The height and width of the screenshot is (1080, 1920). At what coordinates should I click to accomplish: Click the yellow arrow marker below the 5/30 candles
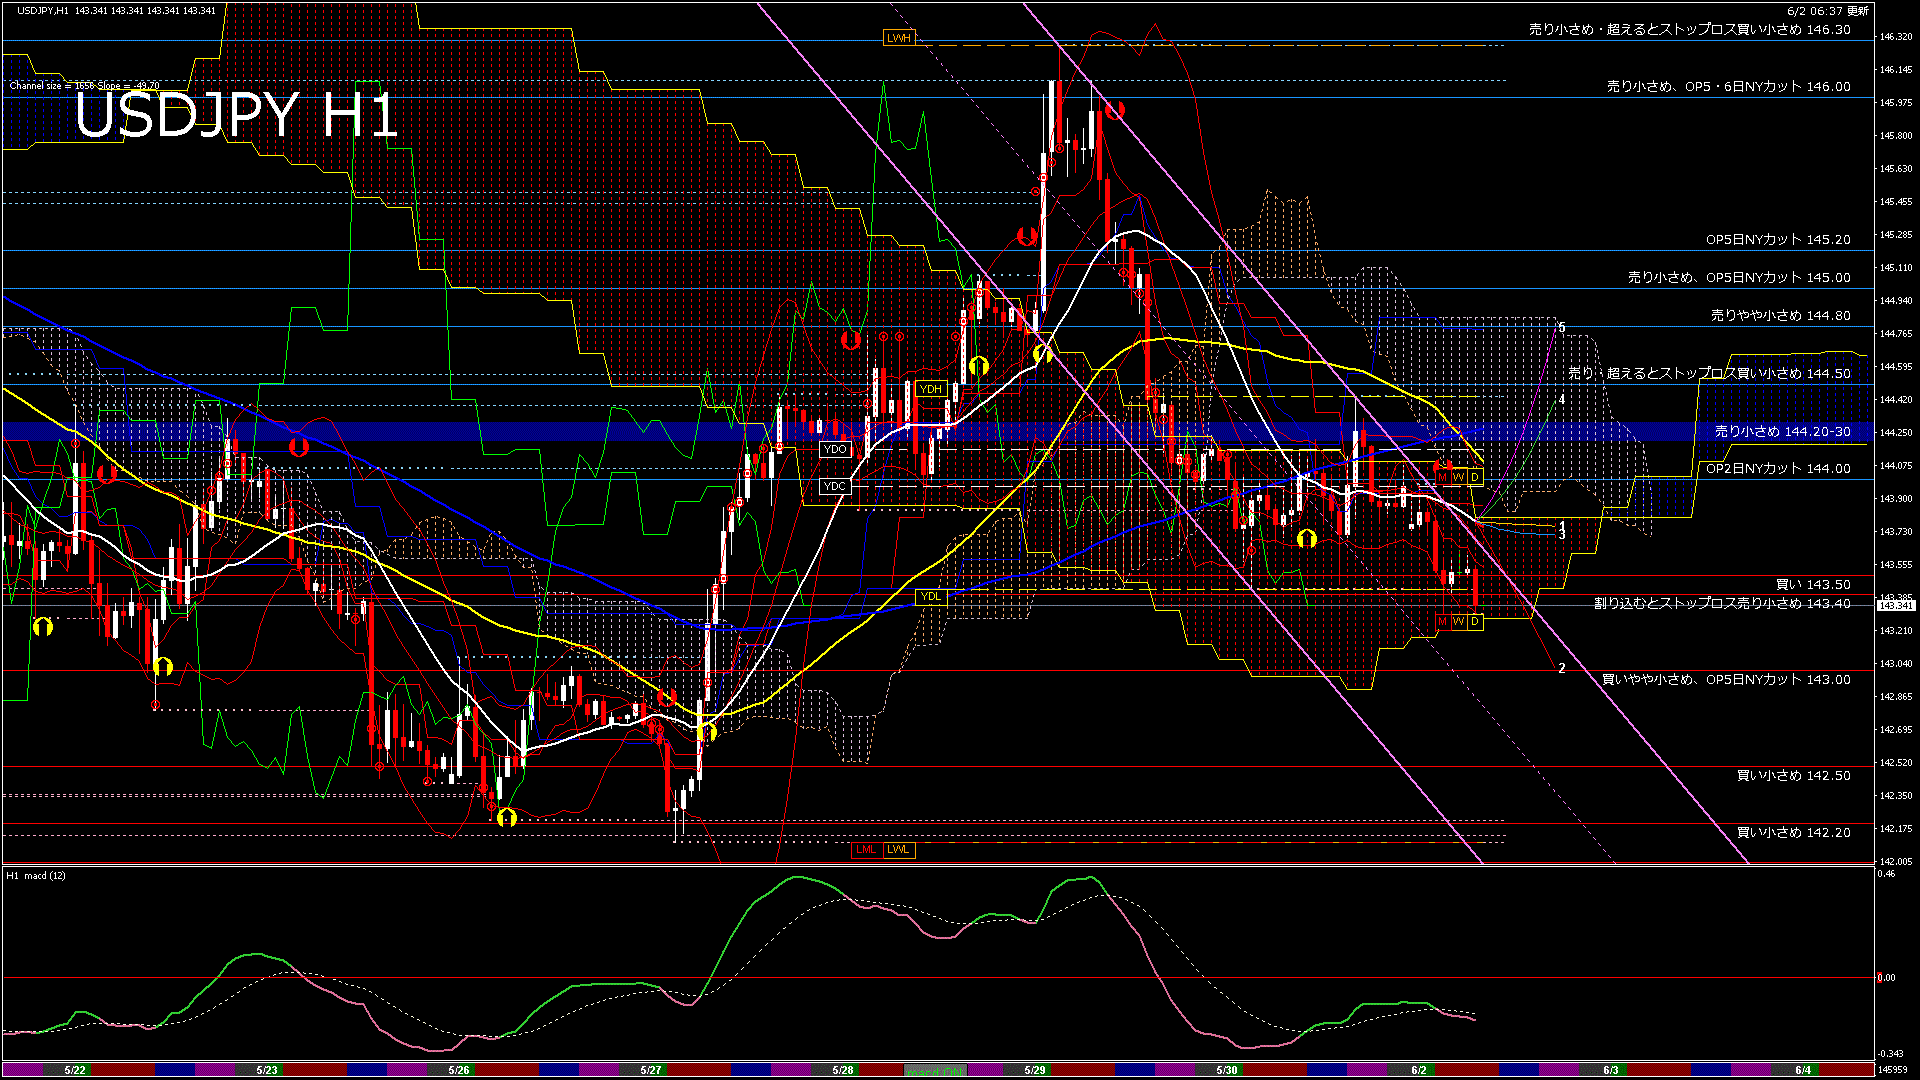click(1306, 539)
